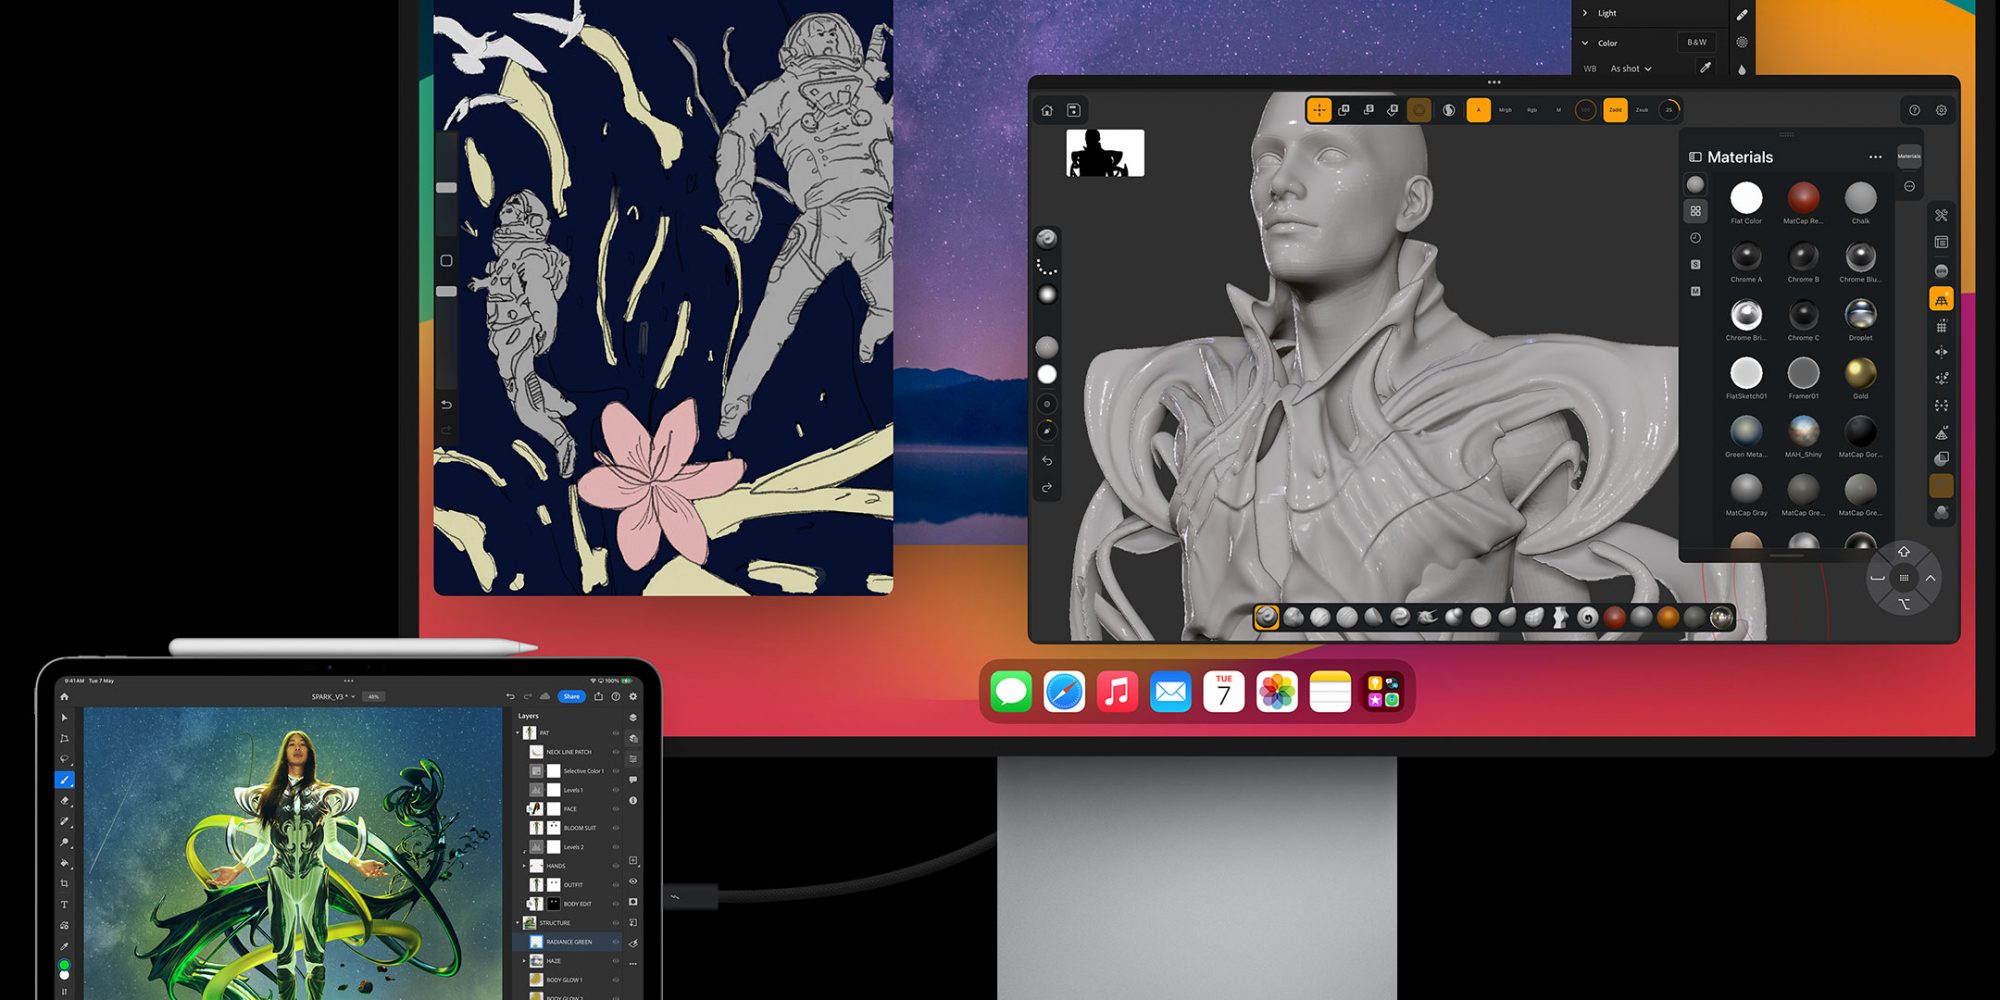The width and height of the screenshot is (2000, 1000).
Task: Click the Materials tab button
Action: click(1909, 156)
